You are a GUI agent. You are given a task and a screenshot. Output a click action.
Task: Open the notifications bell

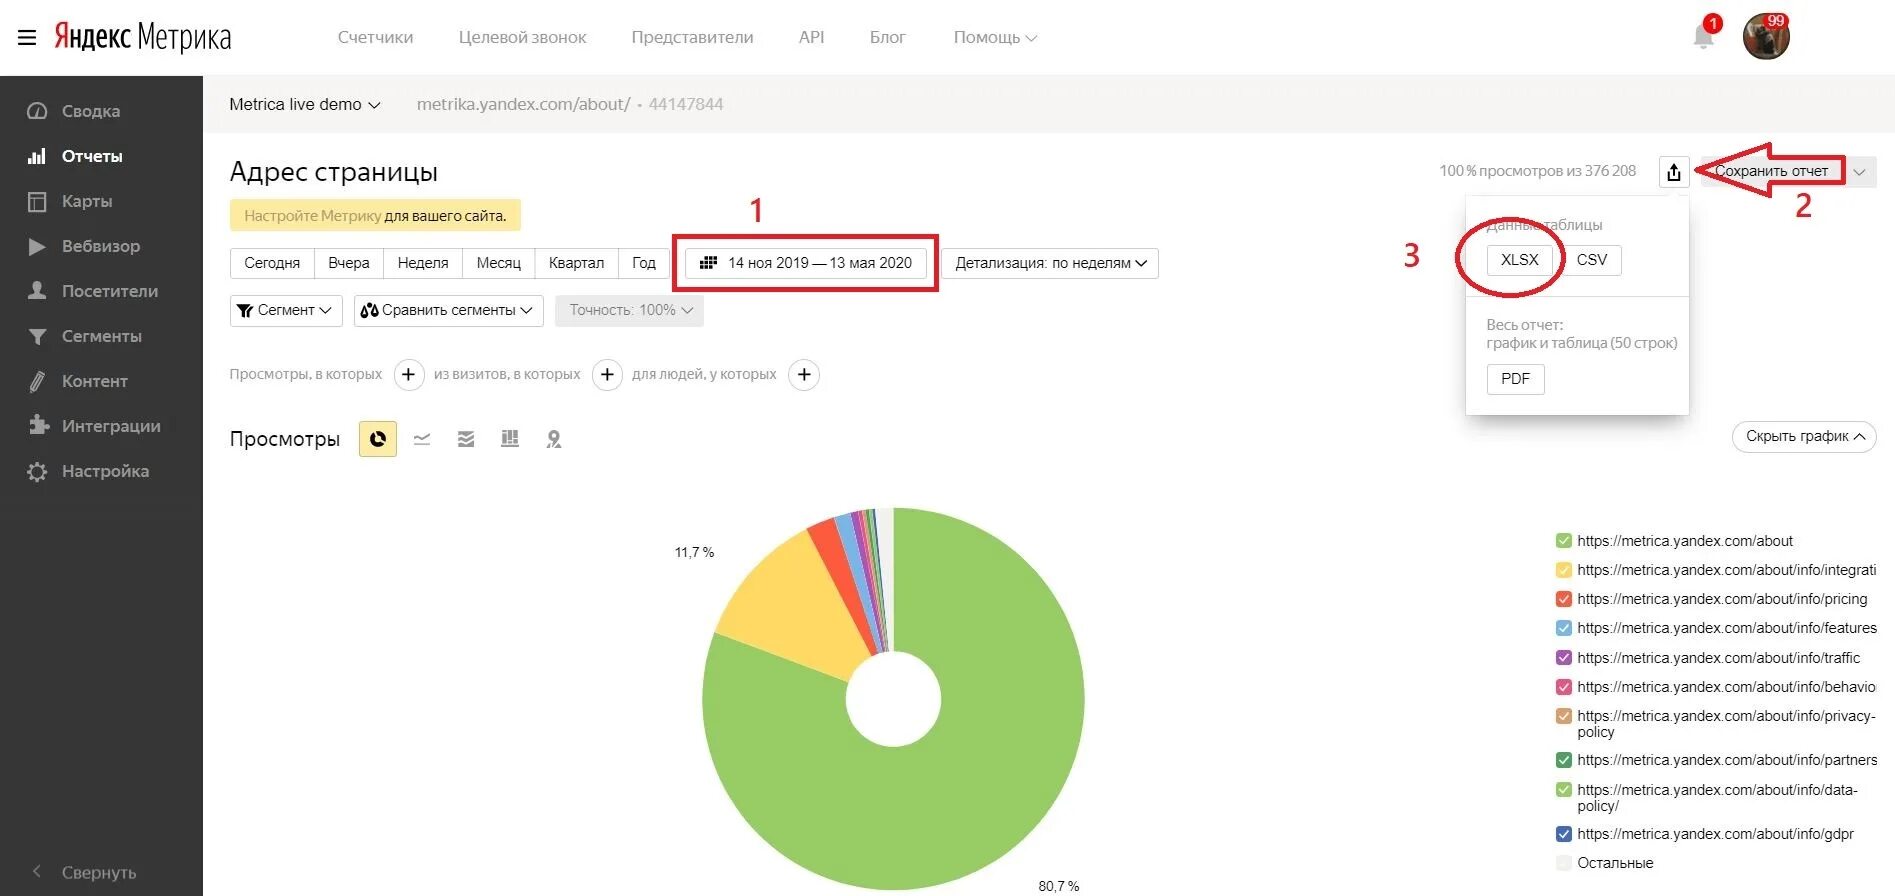tap(1703, 36)
